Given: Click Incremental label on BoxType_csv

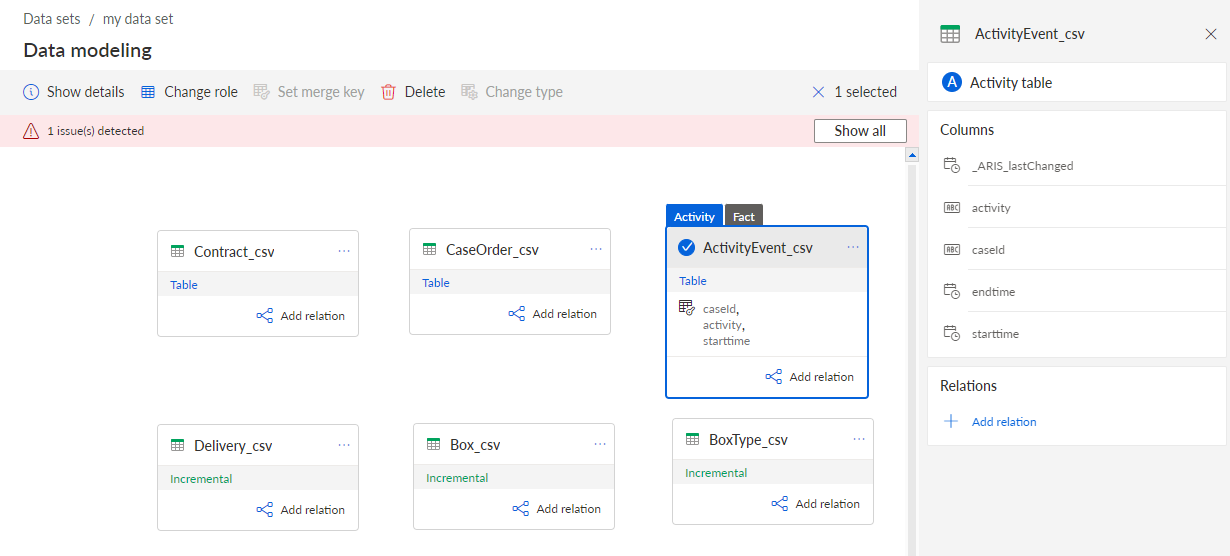Looking at the screenshot, I should point(716,473).
